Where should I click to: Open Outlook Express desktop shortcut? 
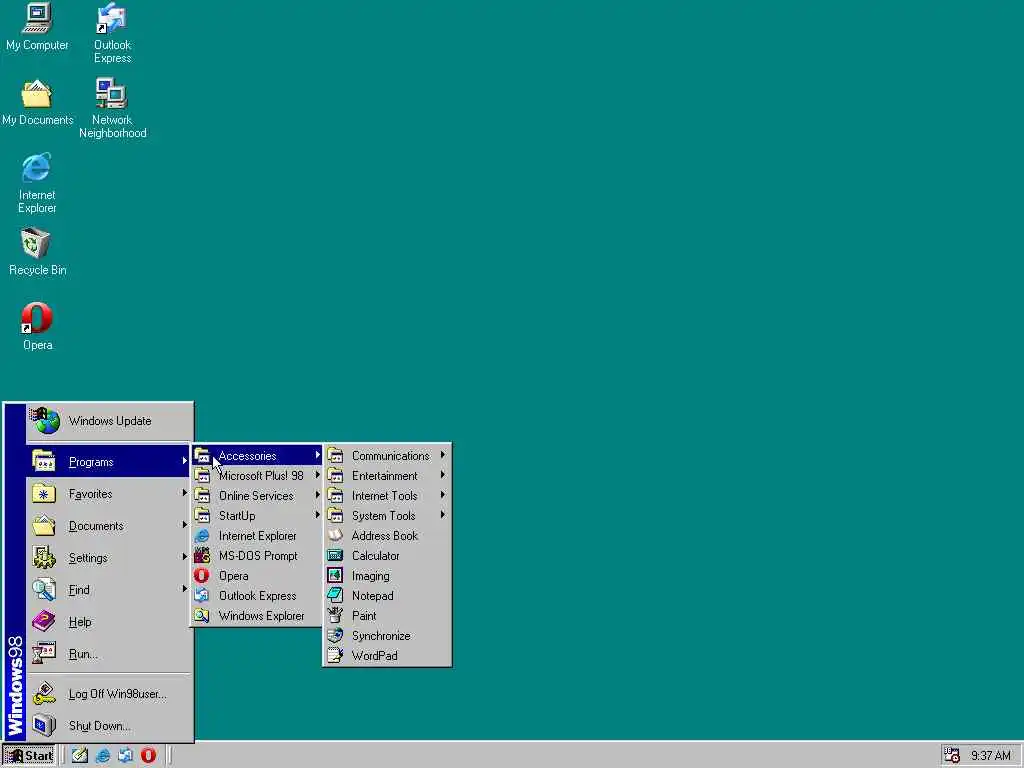(x=112, y=33)
